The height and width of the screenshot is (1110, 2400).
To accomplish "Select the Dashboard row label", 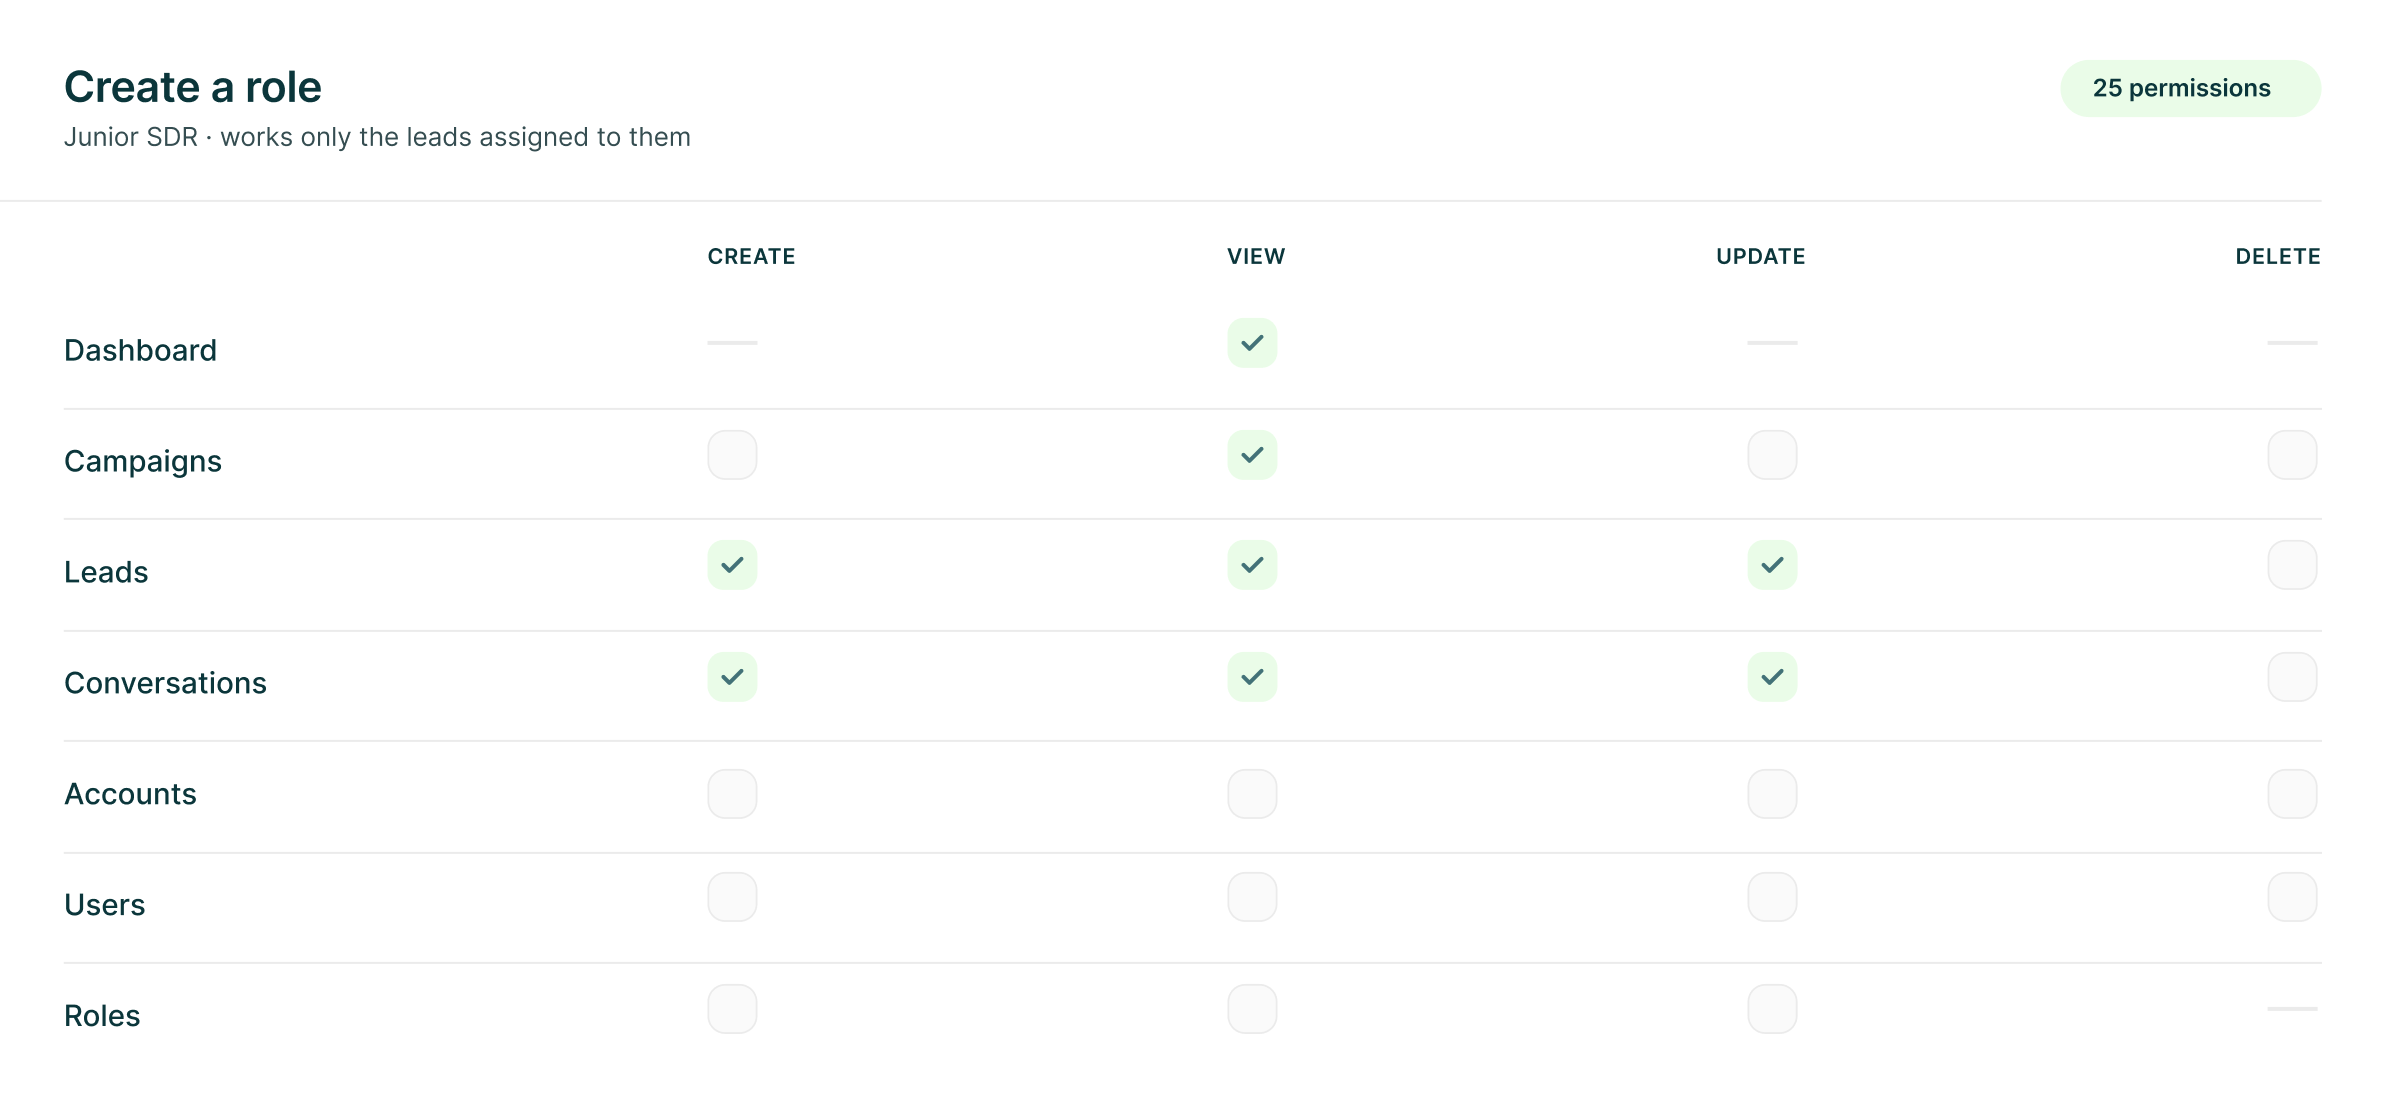I will click(x=140, y=350).
